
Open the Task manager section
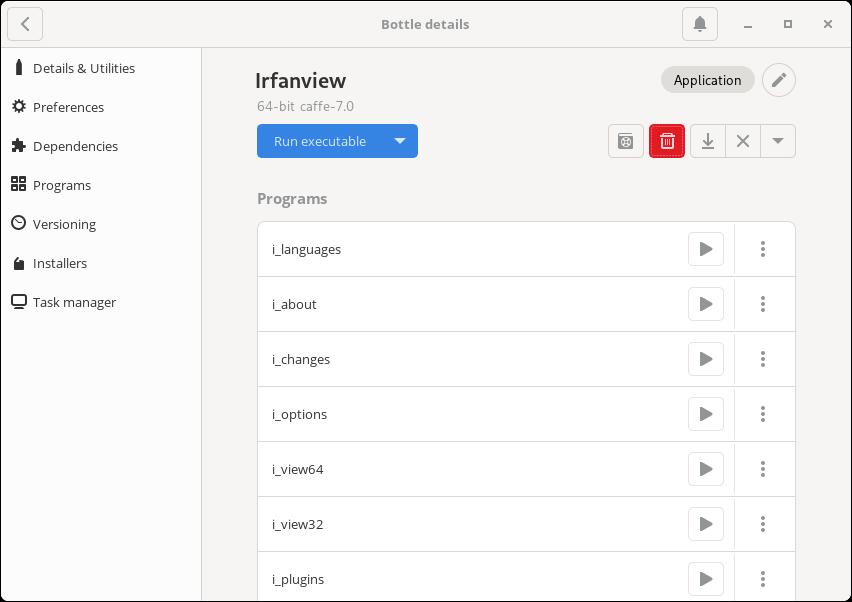coord(101,302)
